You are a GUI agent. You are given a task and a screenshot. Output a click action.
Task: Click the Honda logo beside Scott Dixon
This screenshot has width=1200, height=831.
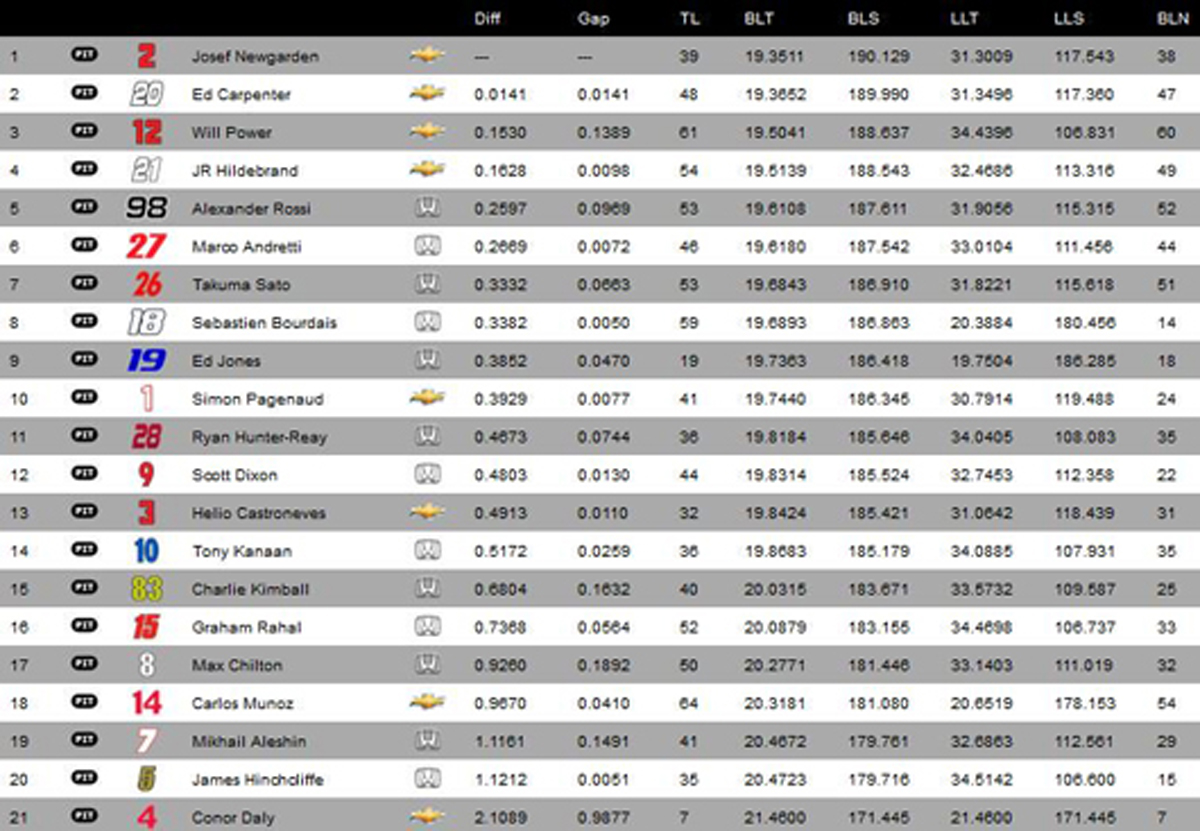(428, 474)
